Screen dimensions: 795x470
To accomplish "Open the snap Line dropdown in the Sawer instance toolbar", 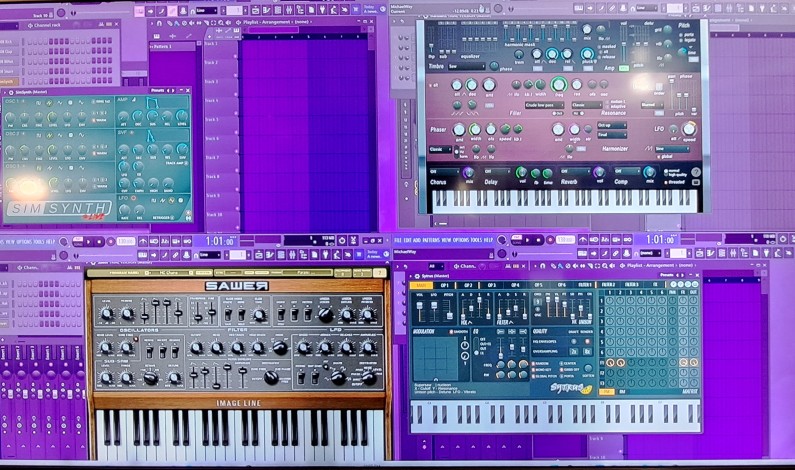I will [210, 255].
